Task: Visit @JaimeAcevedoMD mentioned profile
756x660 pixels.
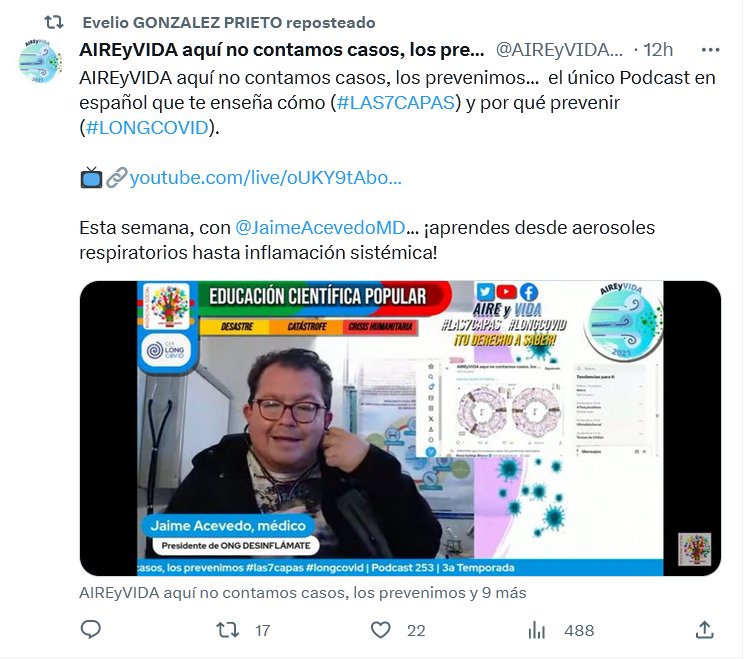Action: (320, 228)
